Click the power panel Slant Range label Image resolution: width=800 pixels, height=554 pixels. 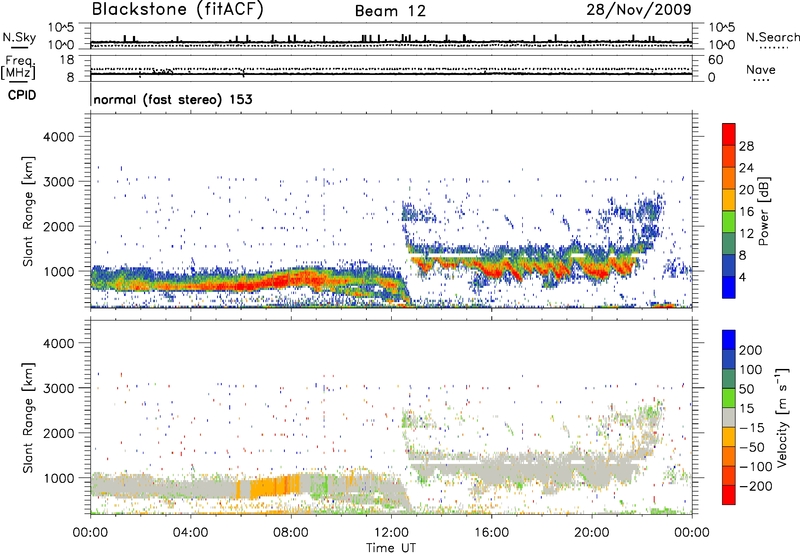(28, 211)
